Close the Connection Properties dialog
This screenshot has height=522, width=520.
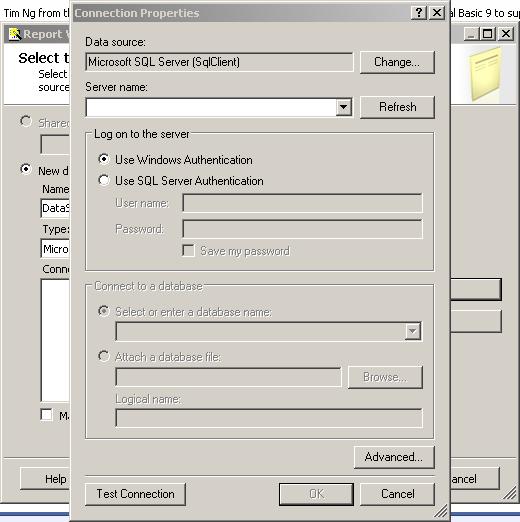click(437, 13)
